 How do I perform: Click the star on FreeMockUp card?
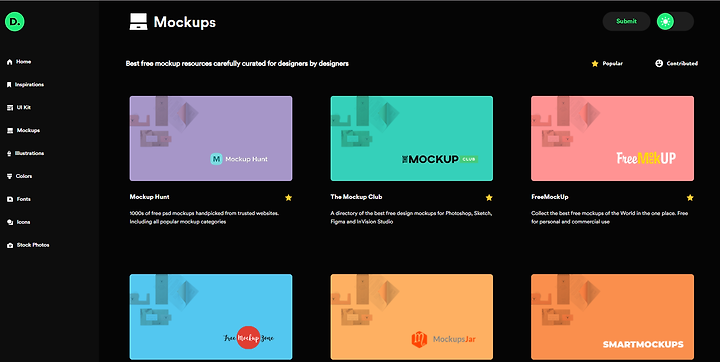click(x=690, y=198)
